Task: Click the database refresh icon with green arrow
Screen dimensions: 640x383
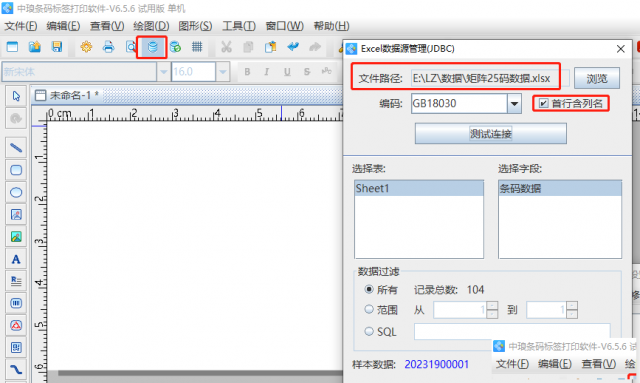Action: tap(175, 47)
